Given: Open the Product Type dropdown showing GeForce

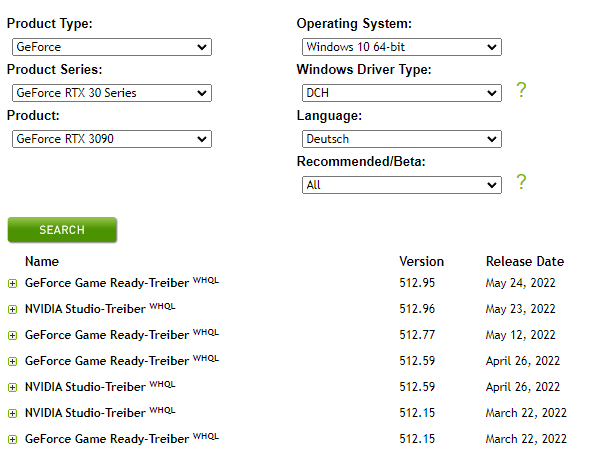Looking at the screenshot, I should click(112, 47).
